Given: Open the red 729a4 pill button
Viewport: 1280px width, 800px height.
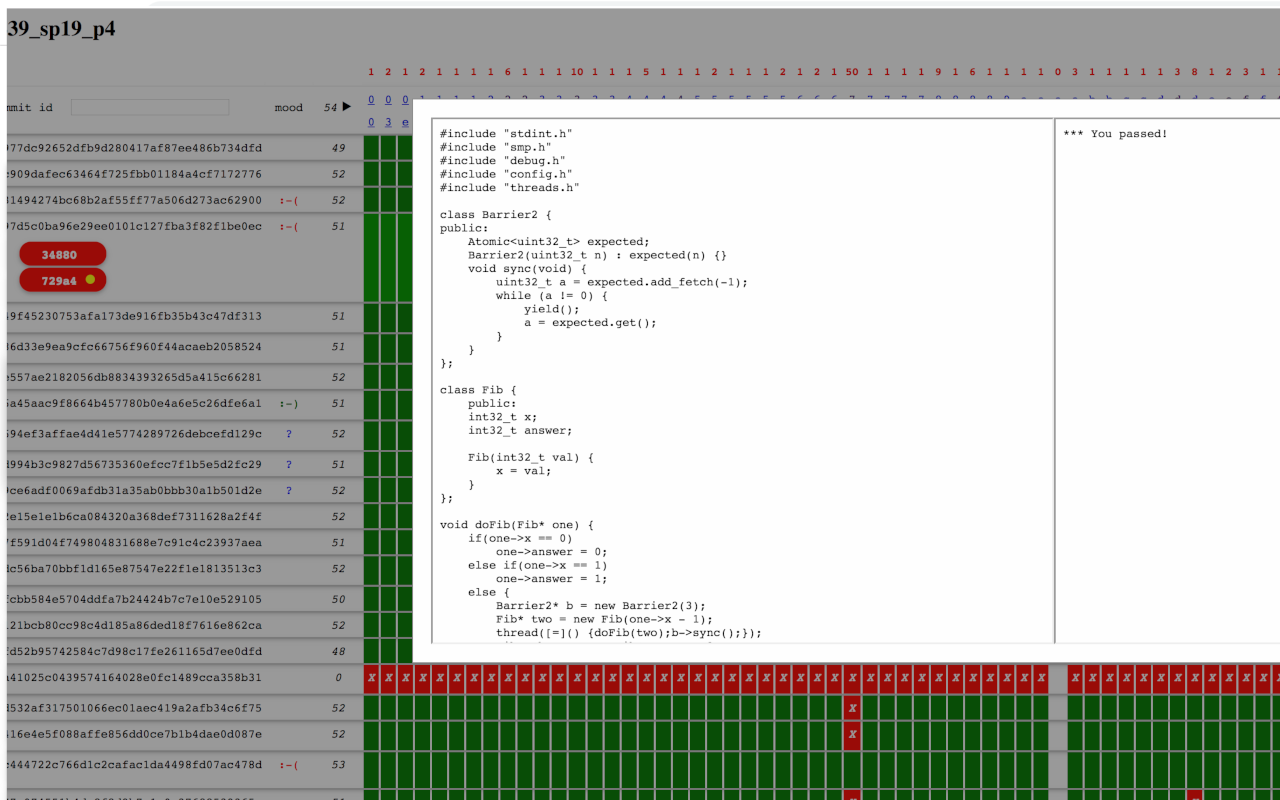Looking at the screenshot, I should click(x=62, y=281).
